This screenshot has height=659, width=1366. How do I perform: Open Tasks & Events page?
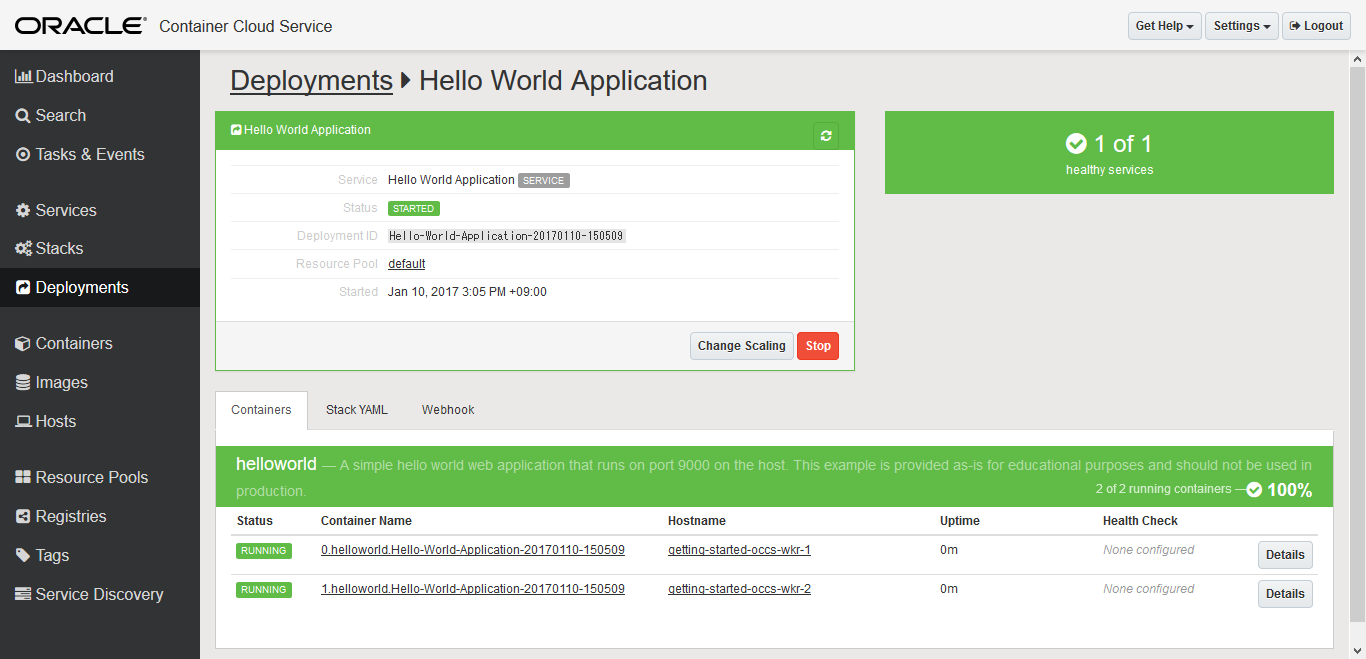100,155
